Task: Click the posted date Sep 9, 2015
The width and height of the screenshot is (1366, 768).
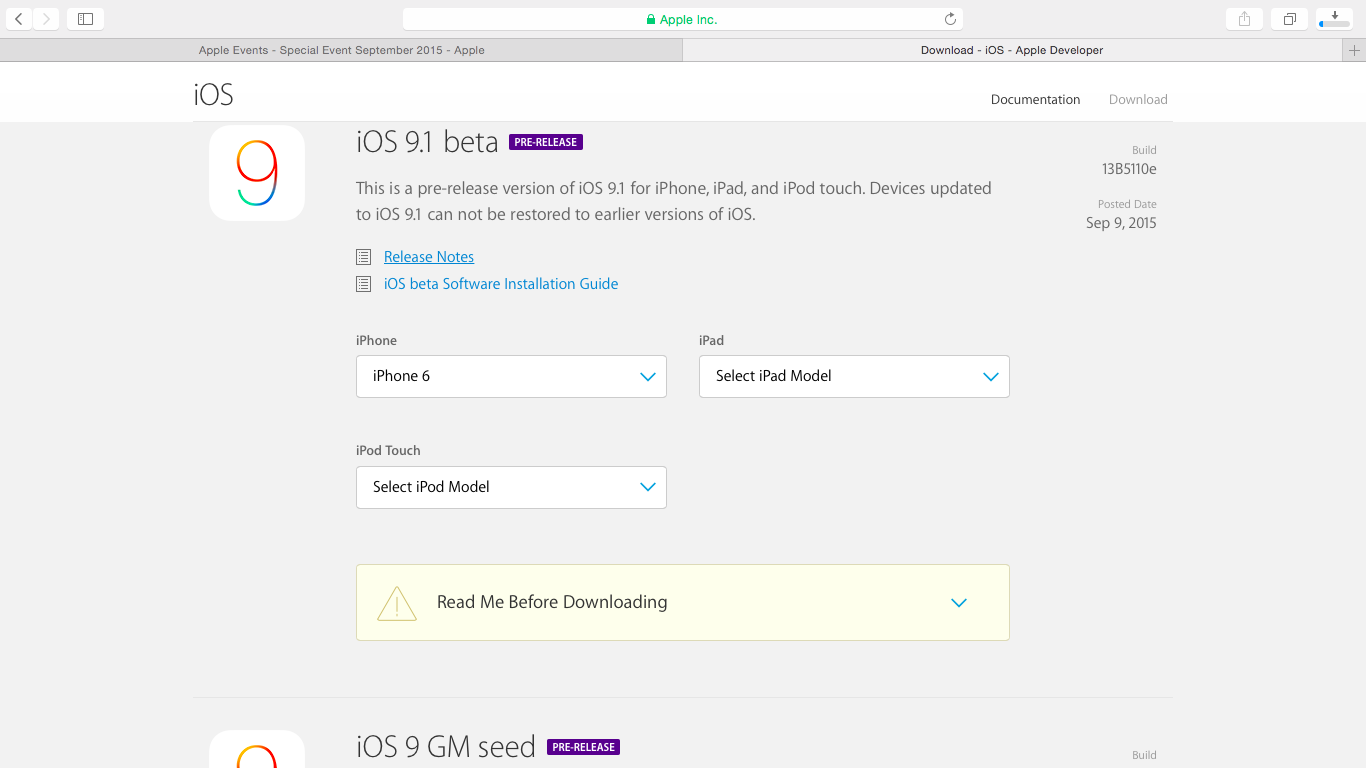Action: (x=1121, y=223)
